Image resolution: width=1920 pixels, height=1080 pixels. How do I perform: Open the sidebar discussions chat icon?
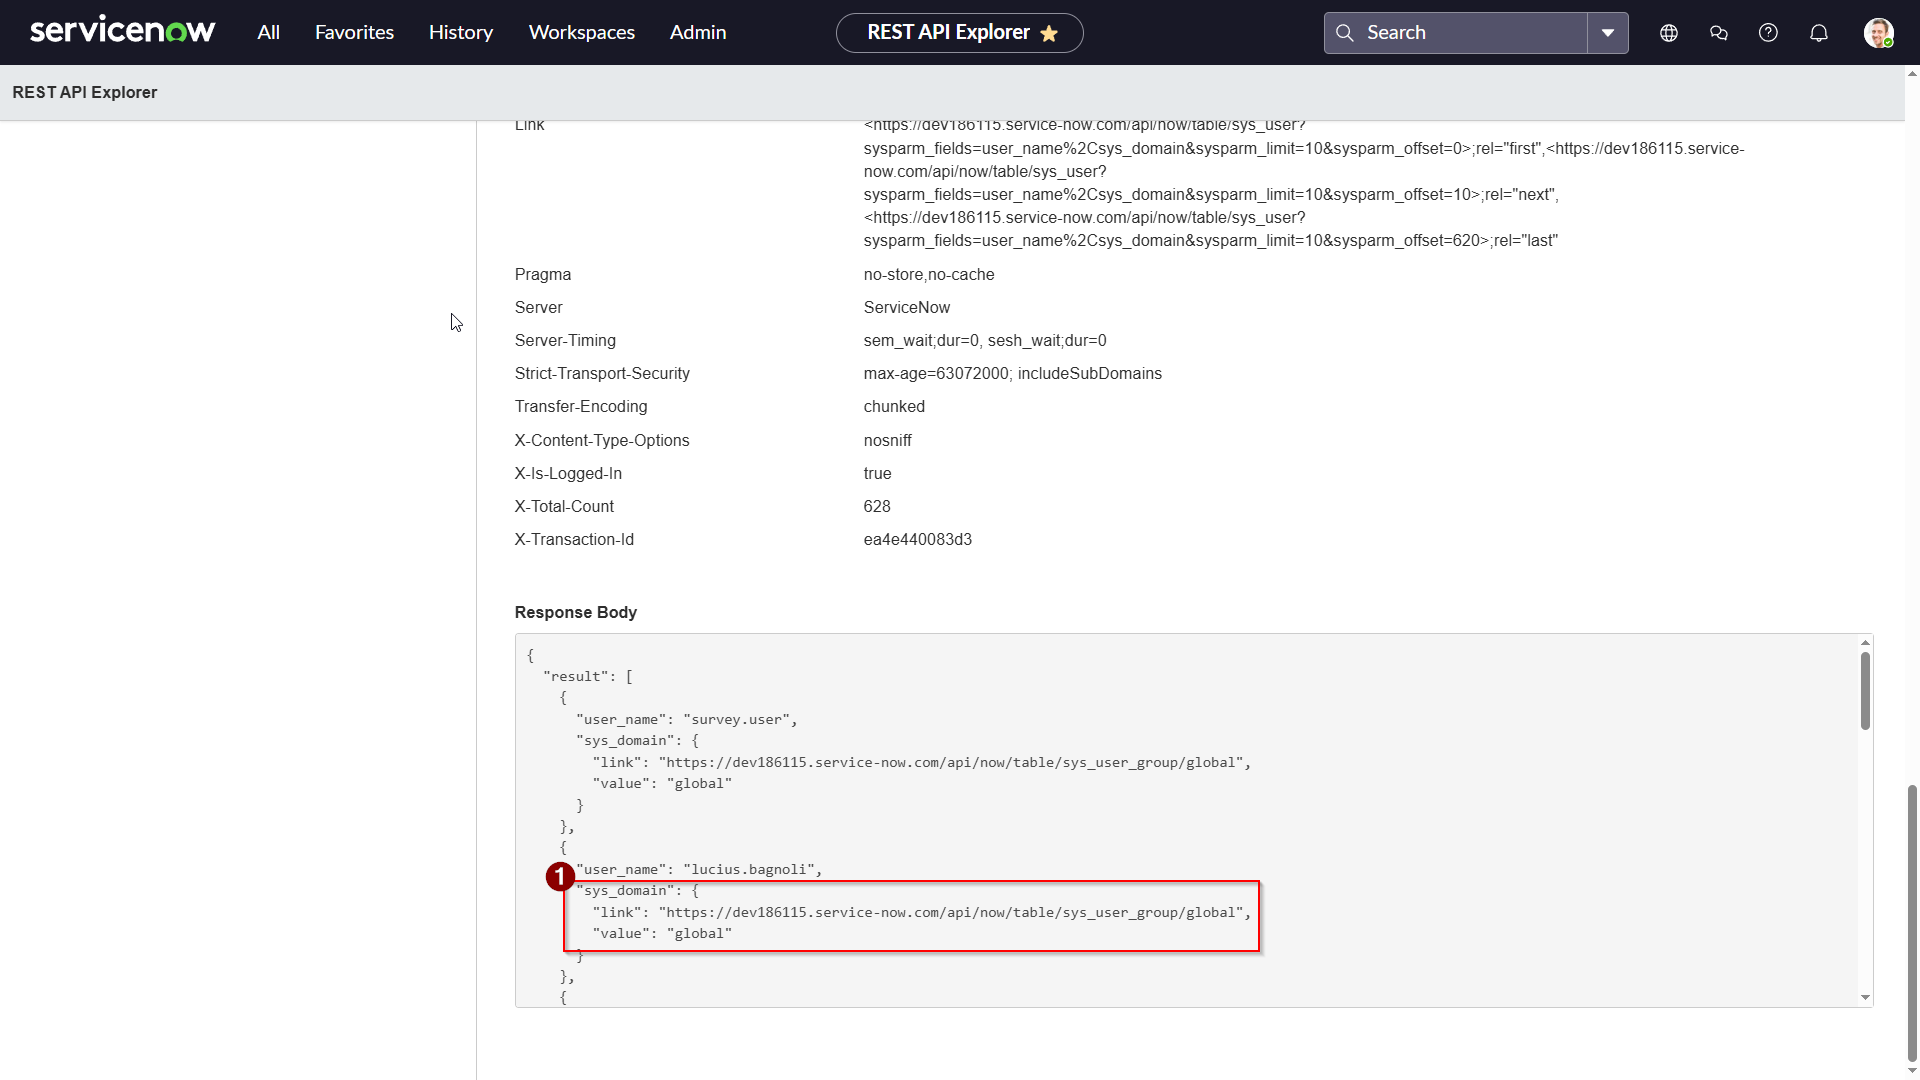click(1719, 33)
